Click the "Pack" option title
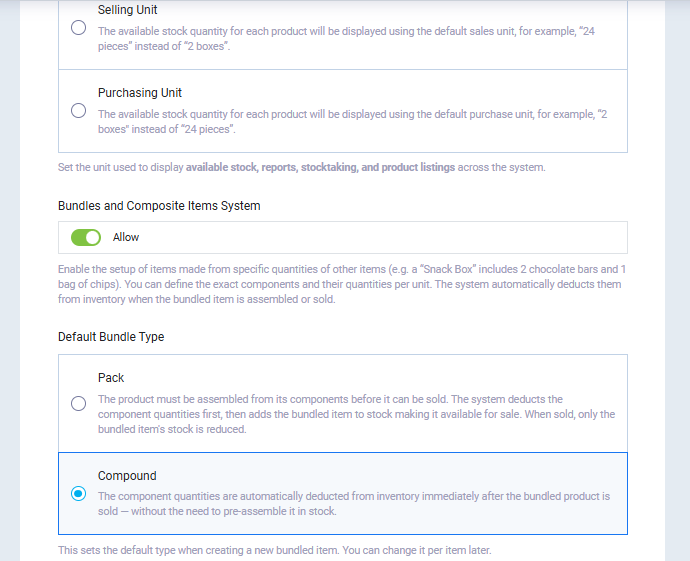This screenshot has height=561, width=690. pyautogui.click(x=111, y=378)
